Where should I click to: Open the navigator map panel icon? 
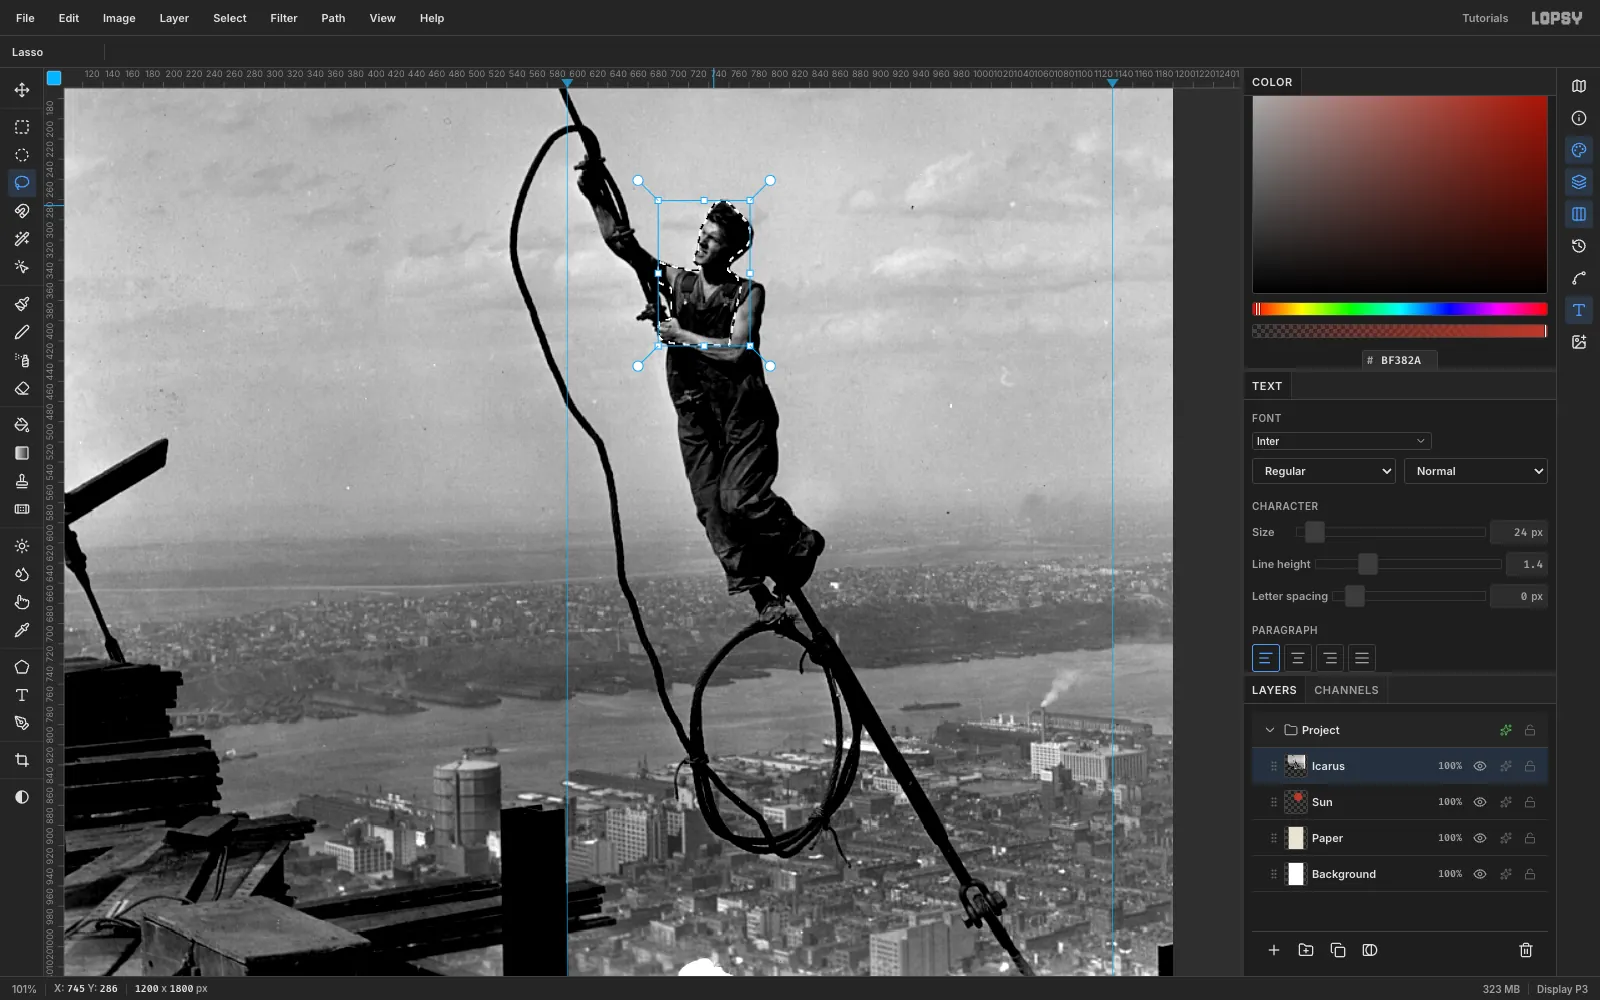1579,86
